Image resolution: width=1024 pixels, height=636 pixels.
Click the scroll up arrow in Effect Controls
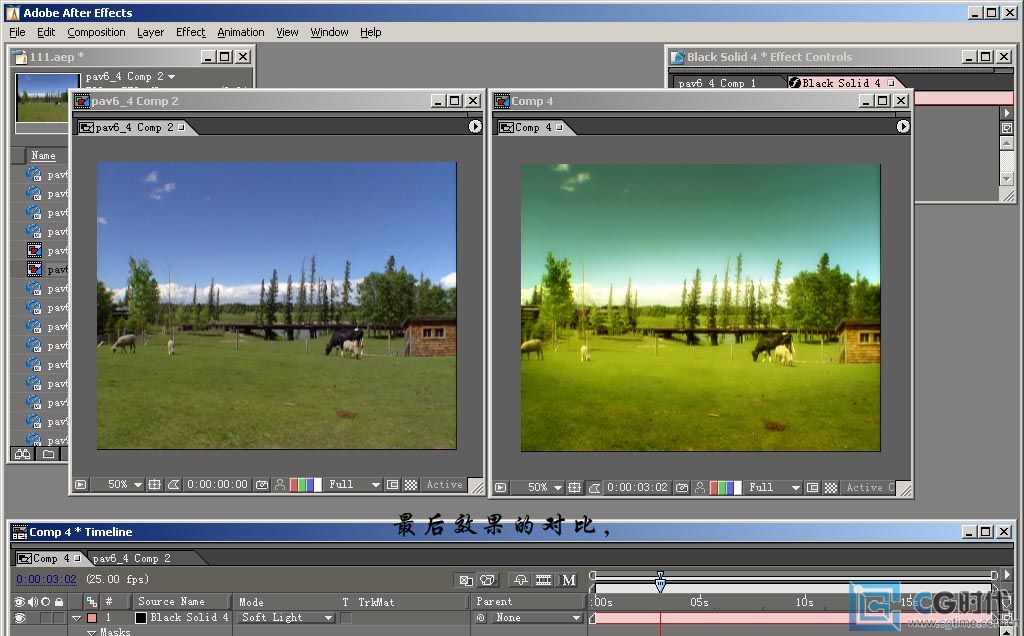(x=1006, y=143)
